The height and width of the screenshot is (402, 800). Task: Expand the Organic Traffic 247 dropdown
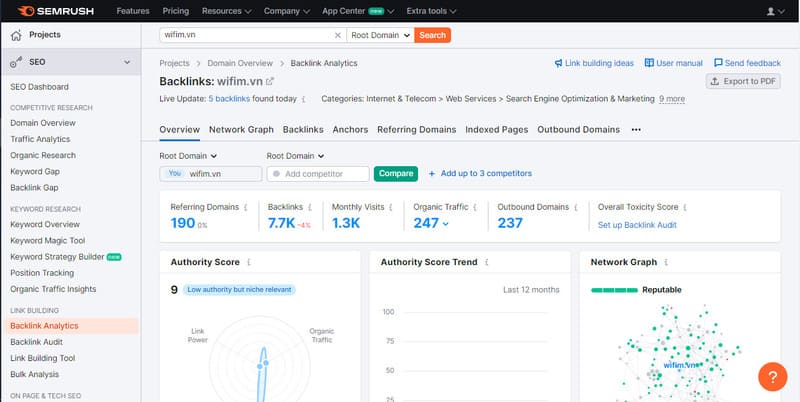pyautogui.click(x=446, y=224)
